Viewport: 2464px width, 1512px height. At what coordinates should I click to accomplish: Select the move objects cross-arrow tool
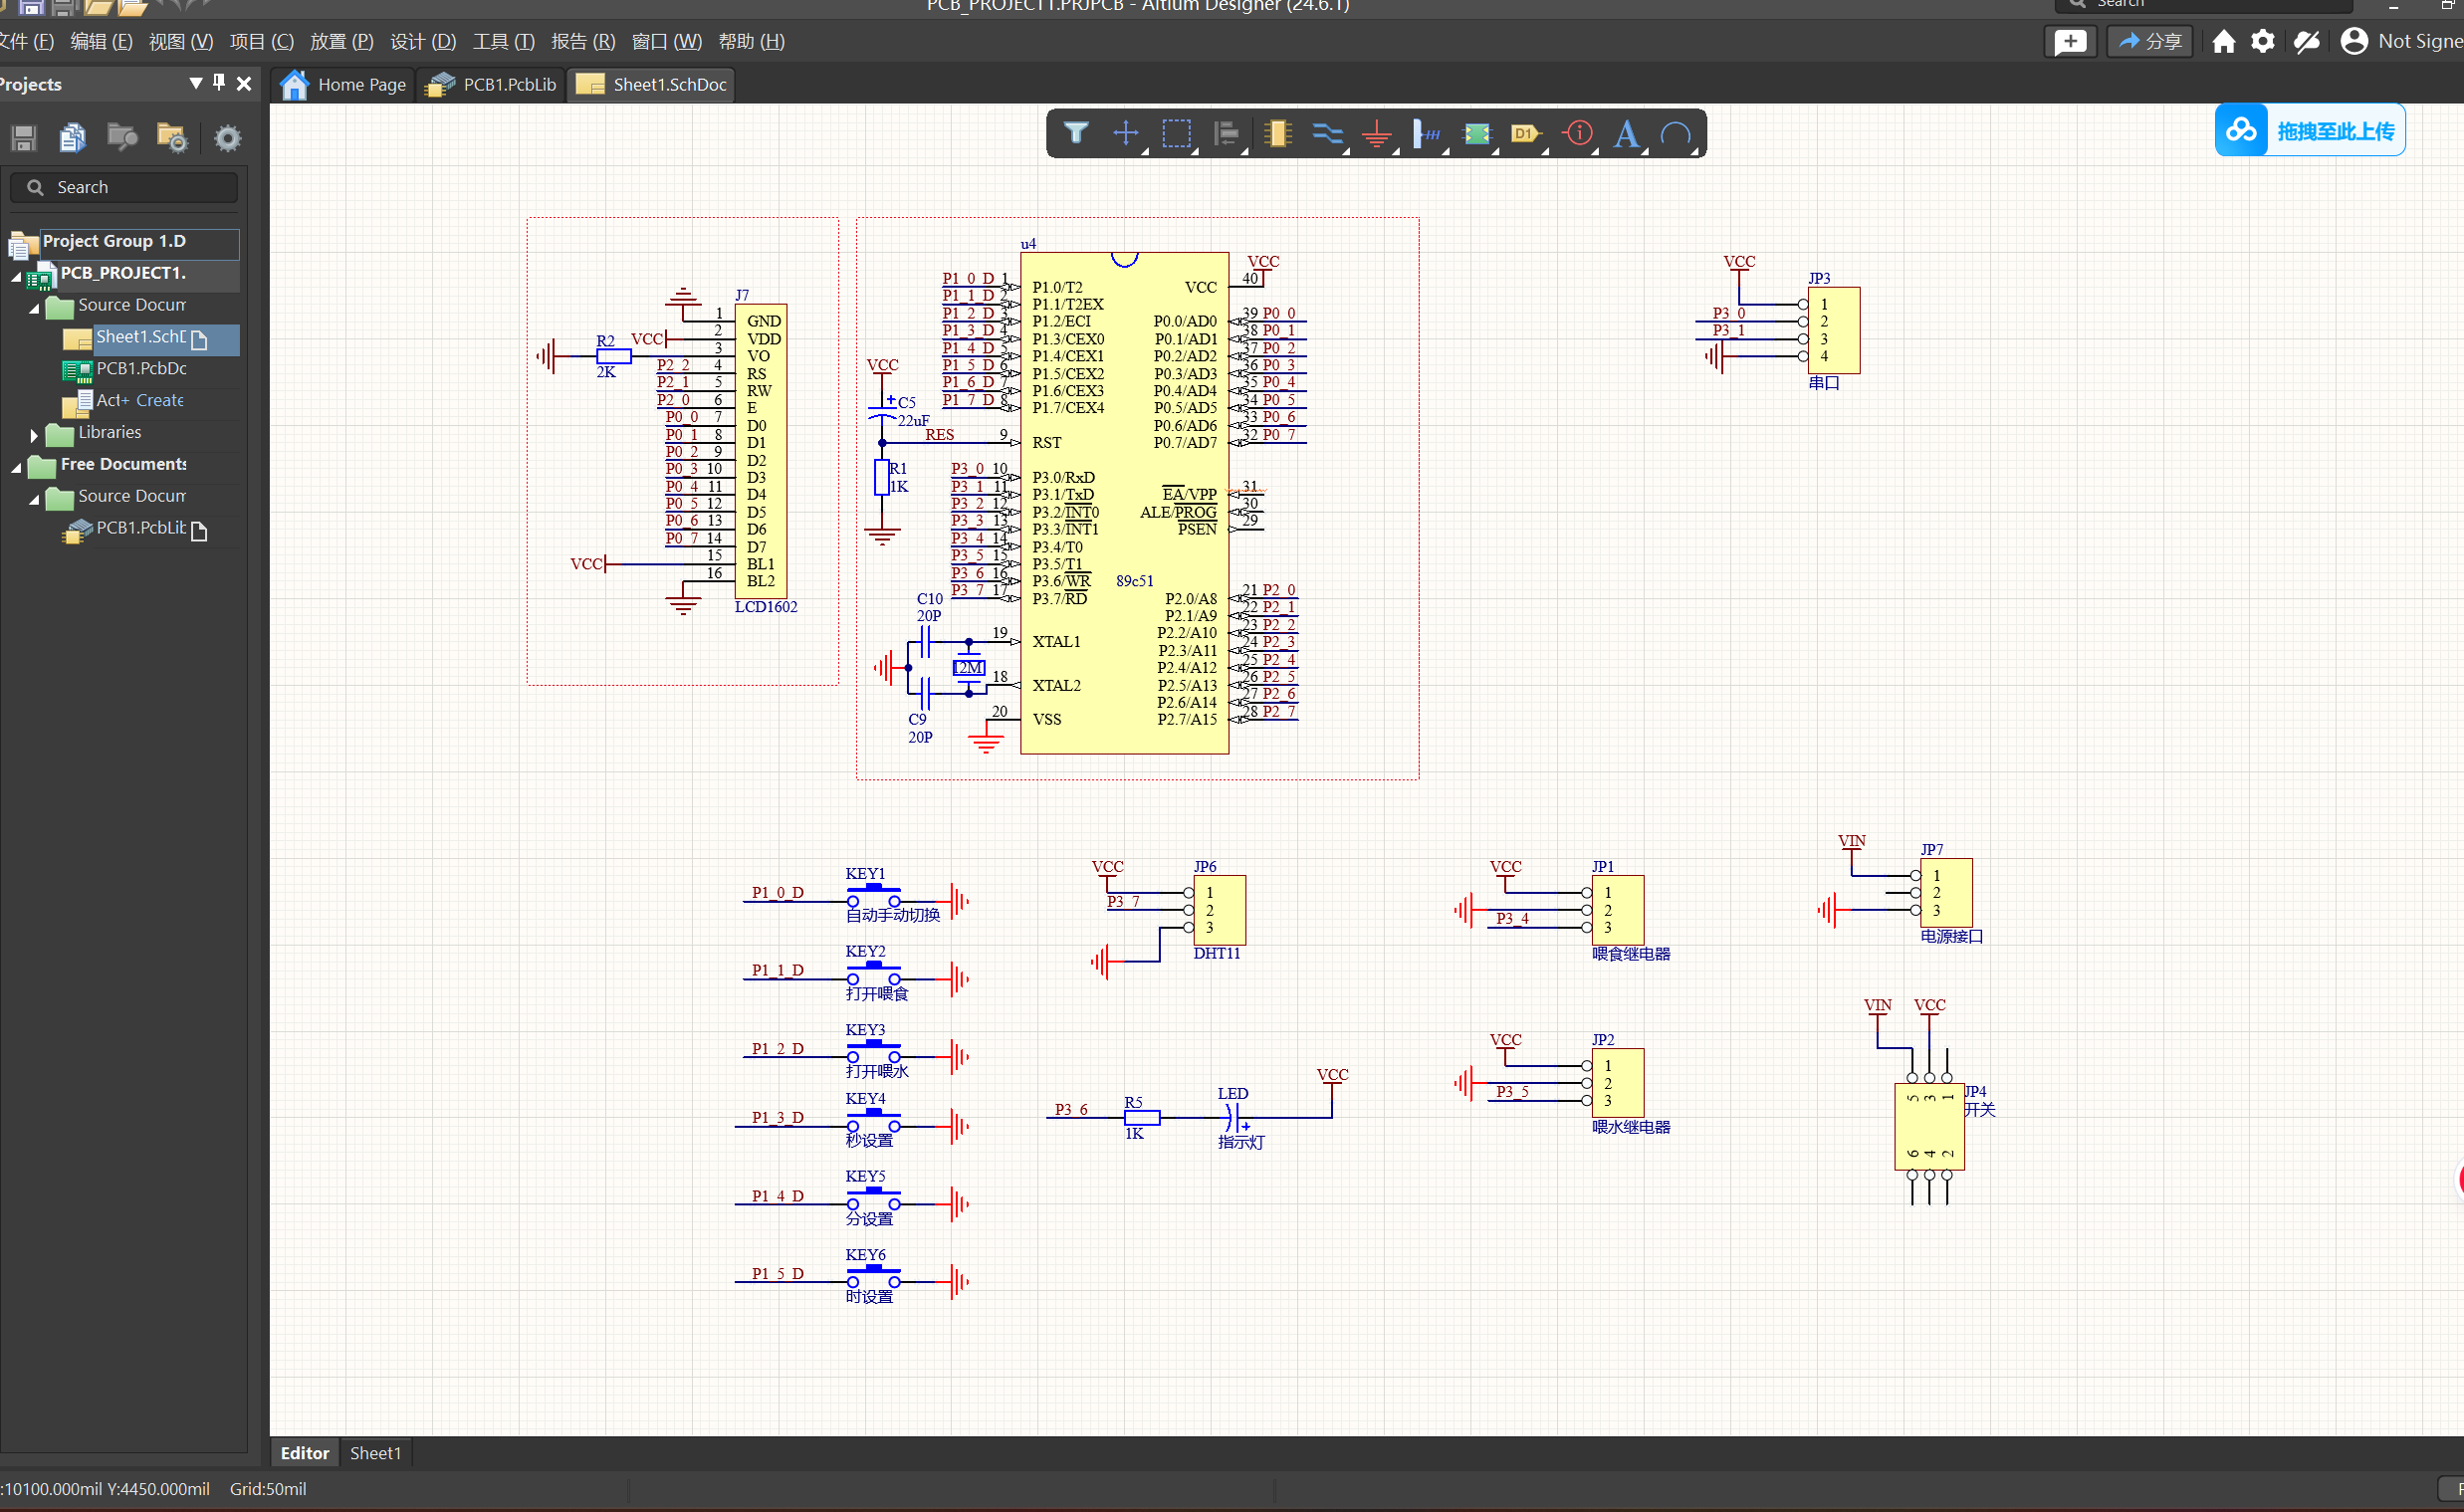(x=1126, y=133)
